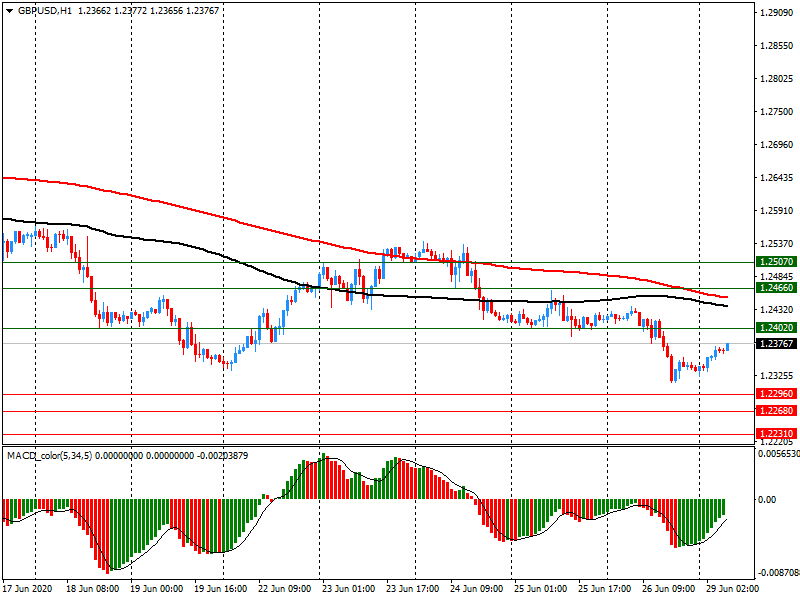Click the black 1.23767 current price label
Screen dimensions: 800x600
(x=777, y=344)
